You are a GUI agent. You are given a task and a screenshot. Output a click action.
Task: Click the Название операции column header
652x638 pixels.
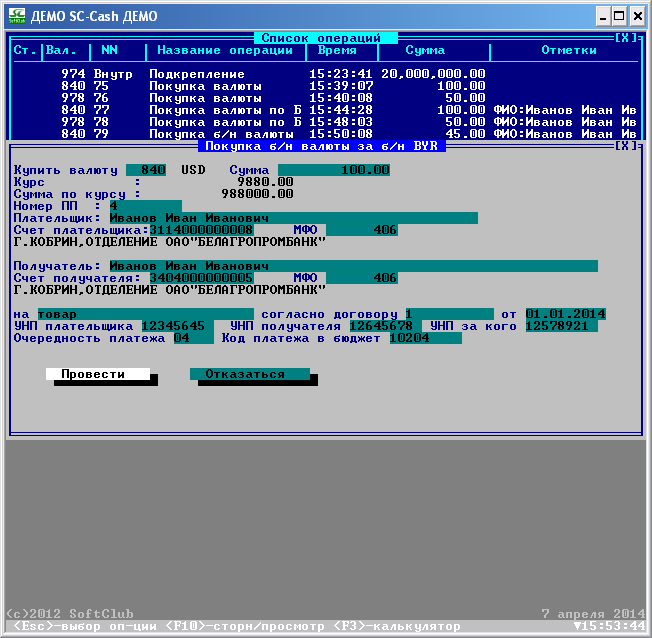click(225, 50)
